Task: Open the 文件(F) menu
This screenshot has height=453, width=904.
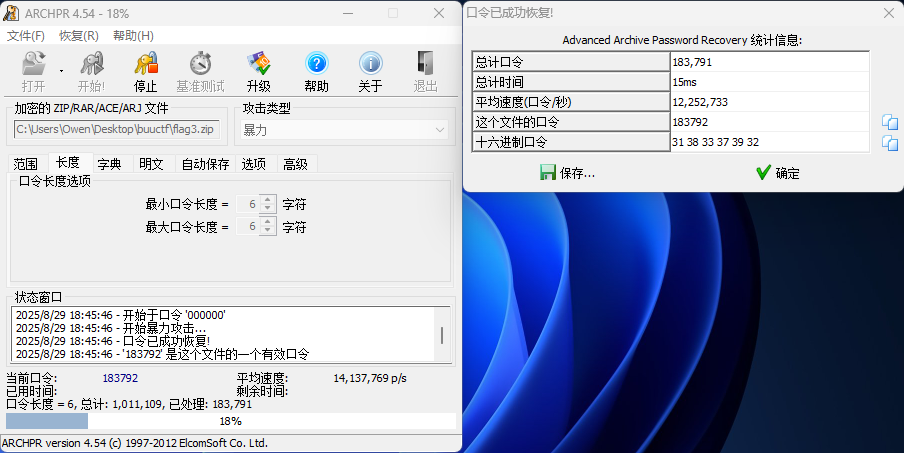Action: tap(26, 36)
